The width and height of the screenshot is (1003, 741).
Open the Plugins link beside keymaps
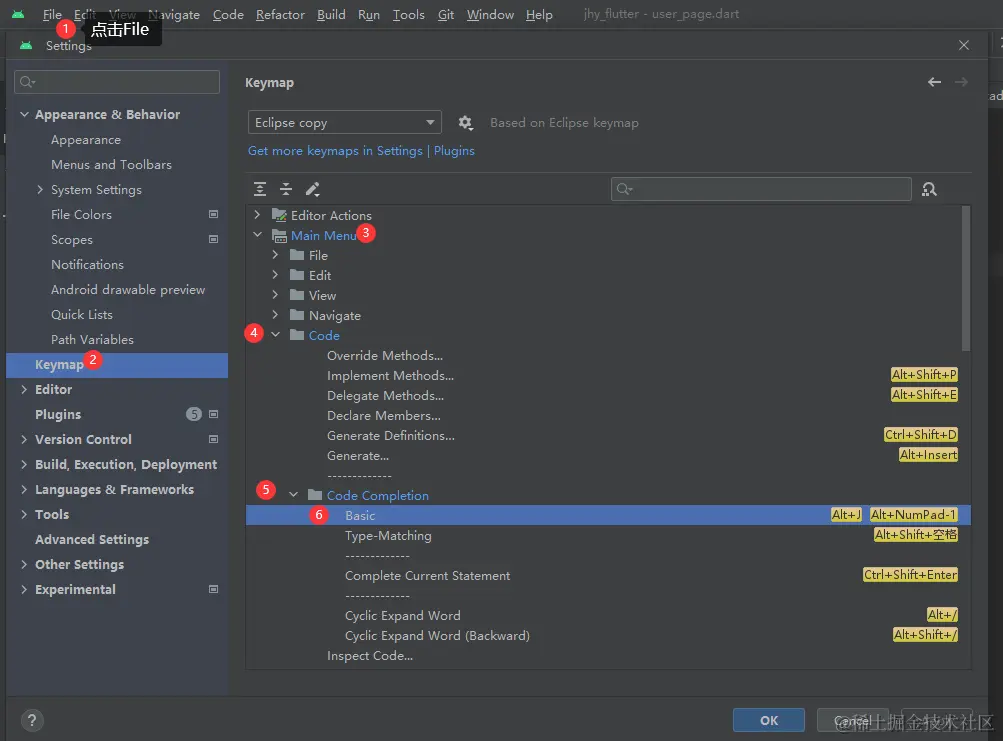pos(454,151)
